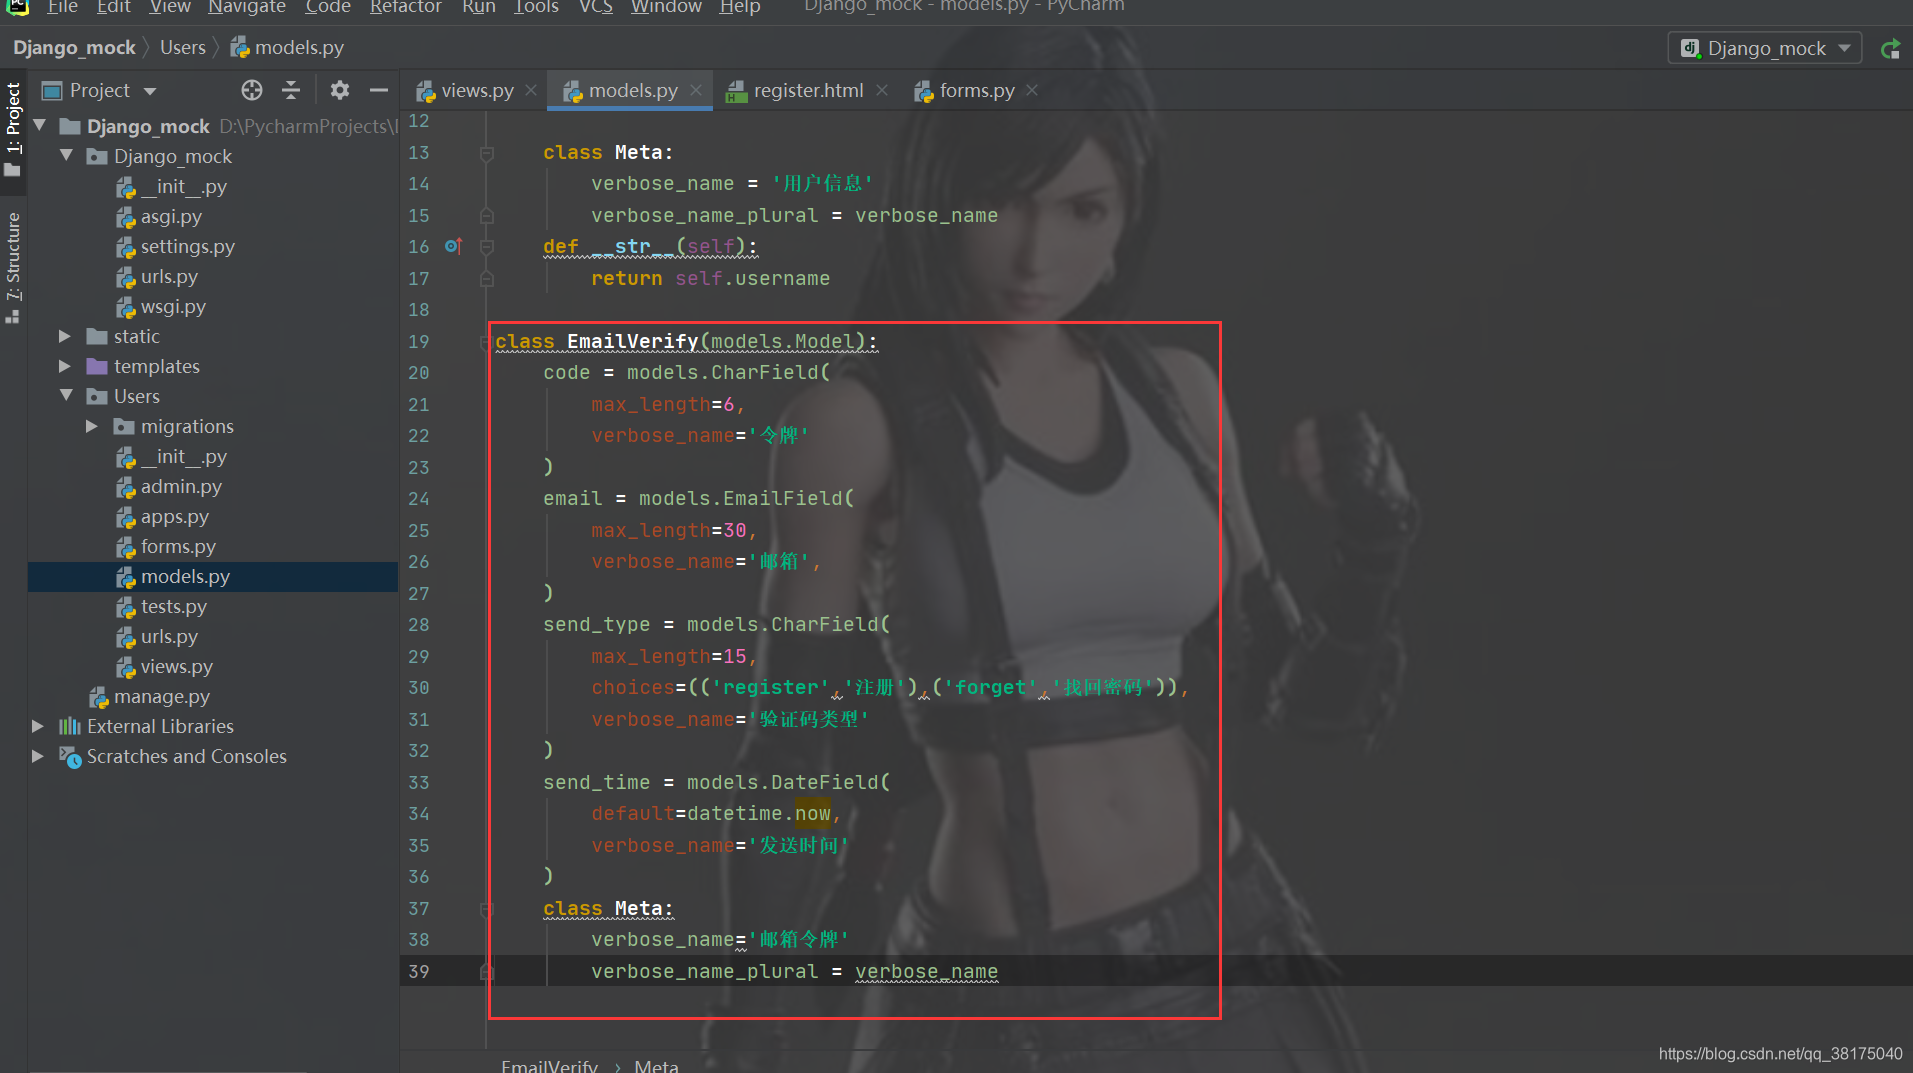
Task: Close the forms.py tab
Action: [x=1032, y=90]
